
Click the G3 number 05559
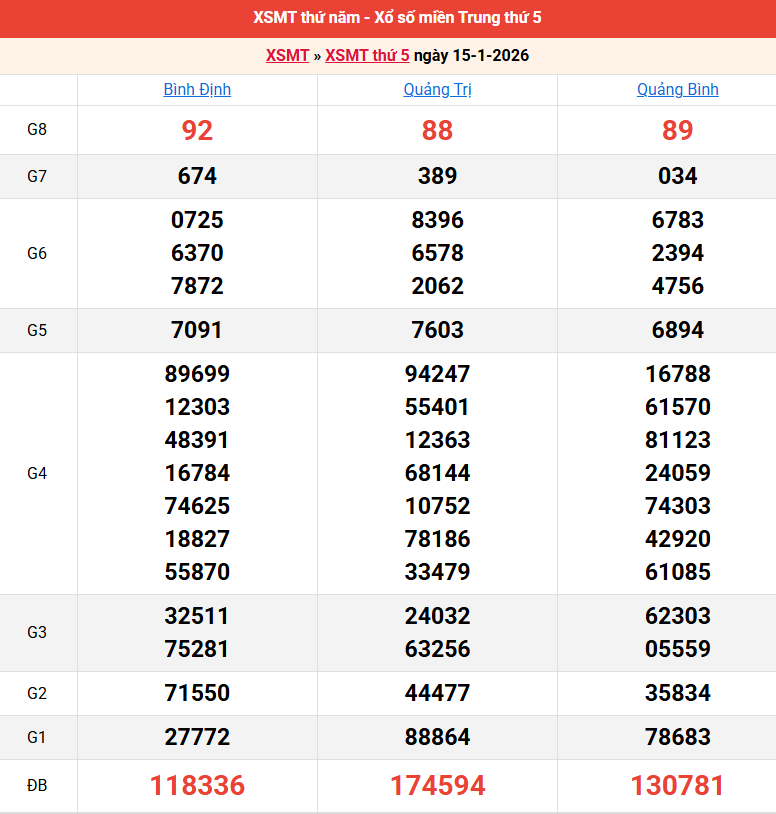[x=677, y=649]
